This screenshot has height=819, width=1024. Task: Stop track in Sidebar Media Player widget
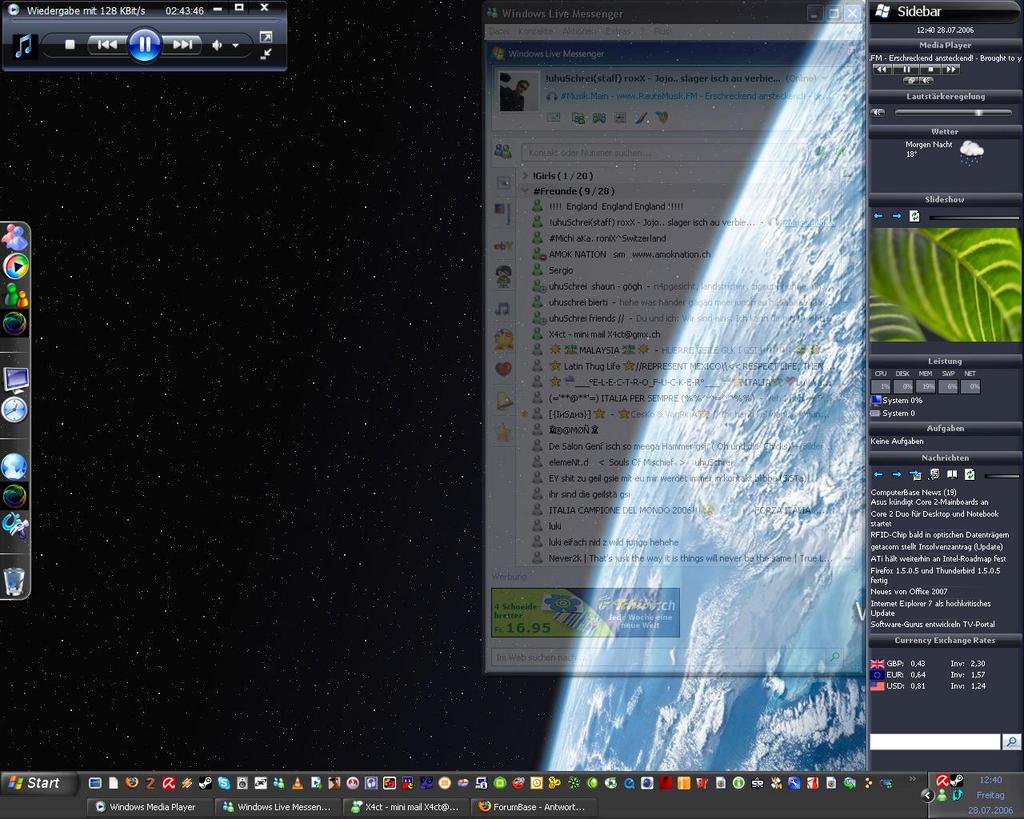930,69
